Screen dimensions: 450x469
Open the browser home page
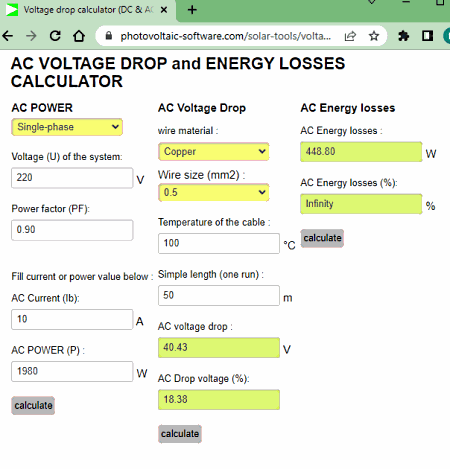pos(79,36)
